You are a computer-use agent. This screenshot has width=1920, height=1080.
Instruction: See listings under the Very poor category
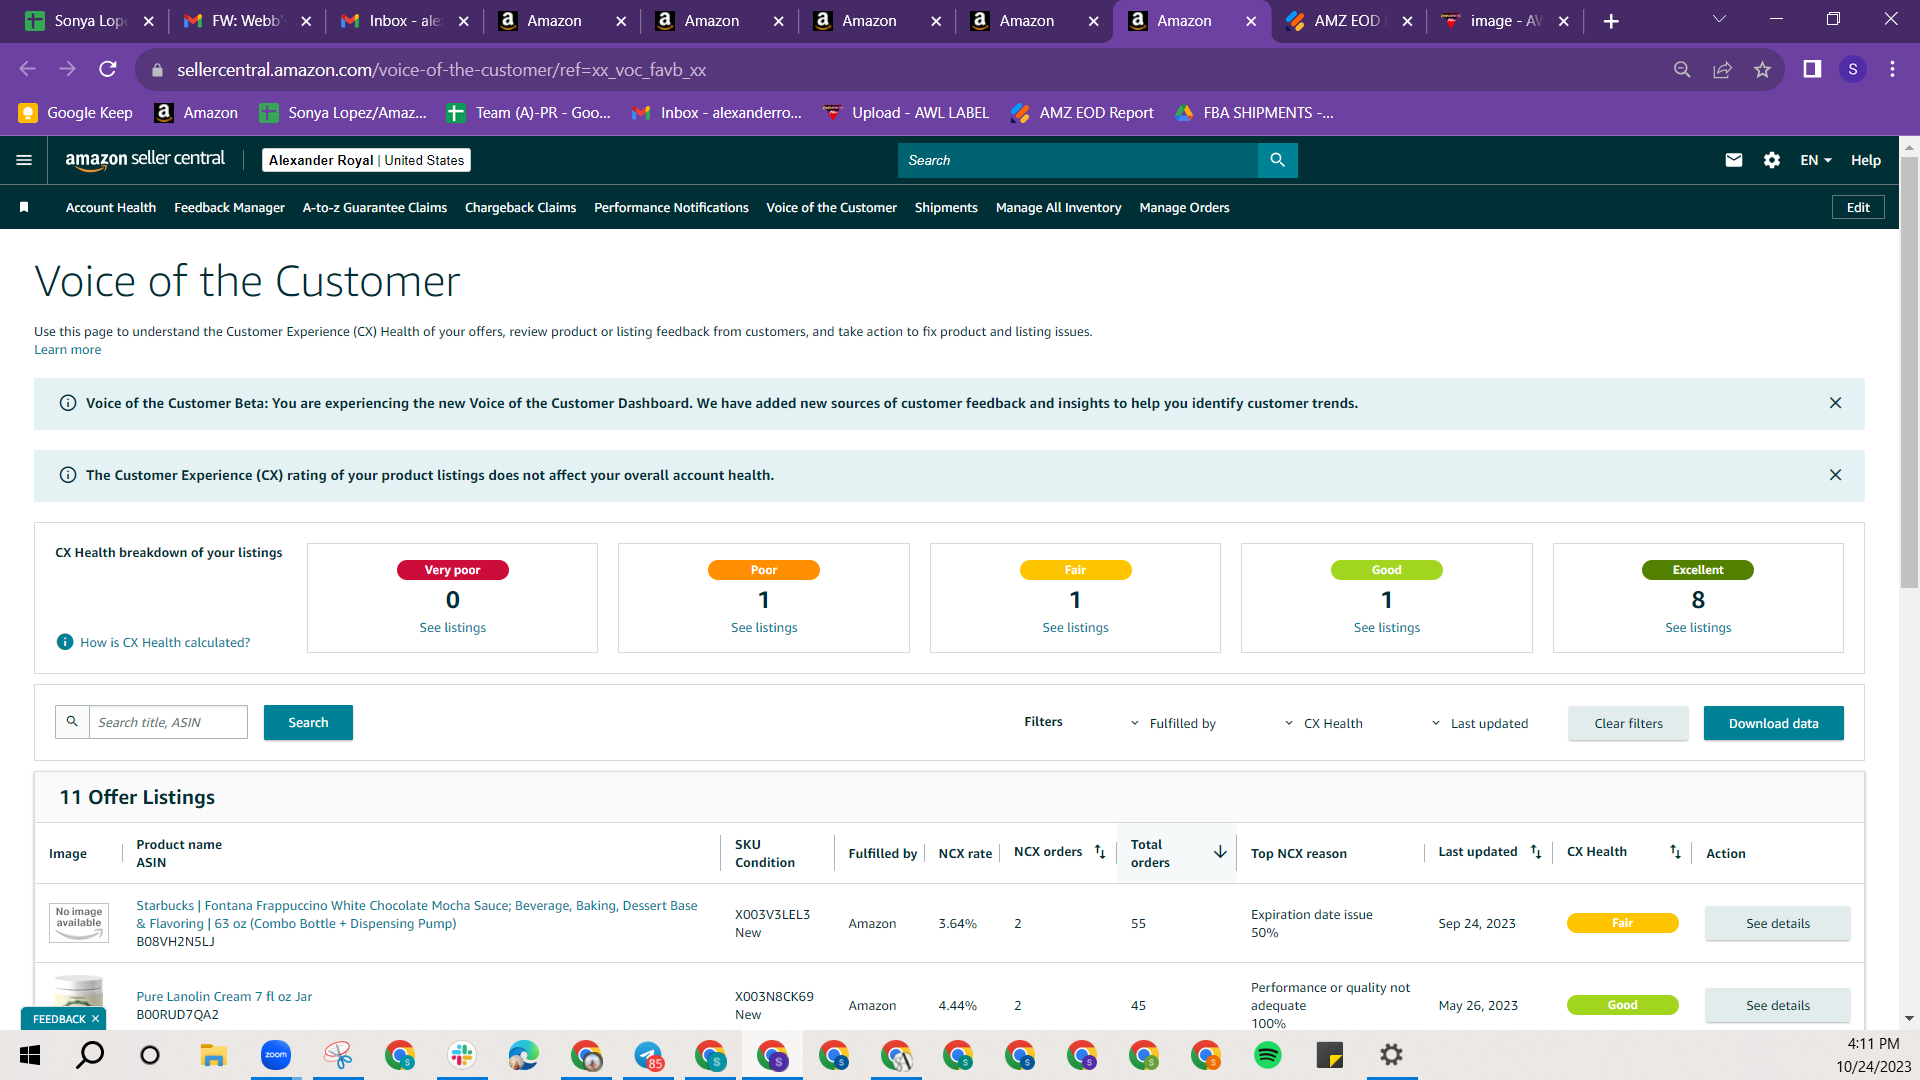pos(452,627)
